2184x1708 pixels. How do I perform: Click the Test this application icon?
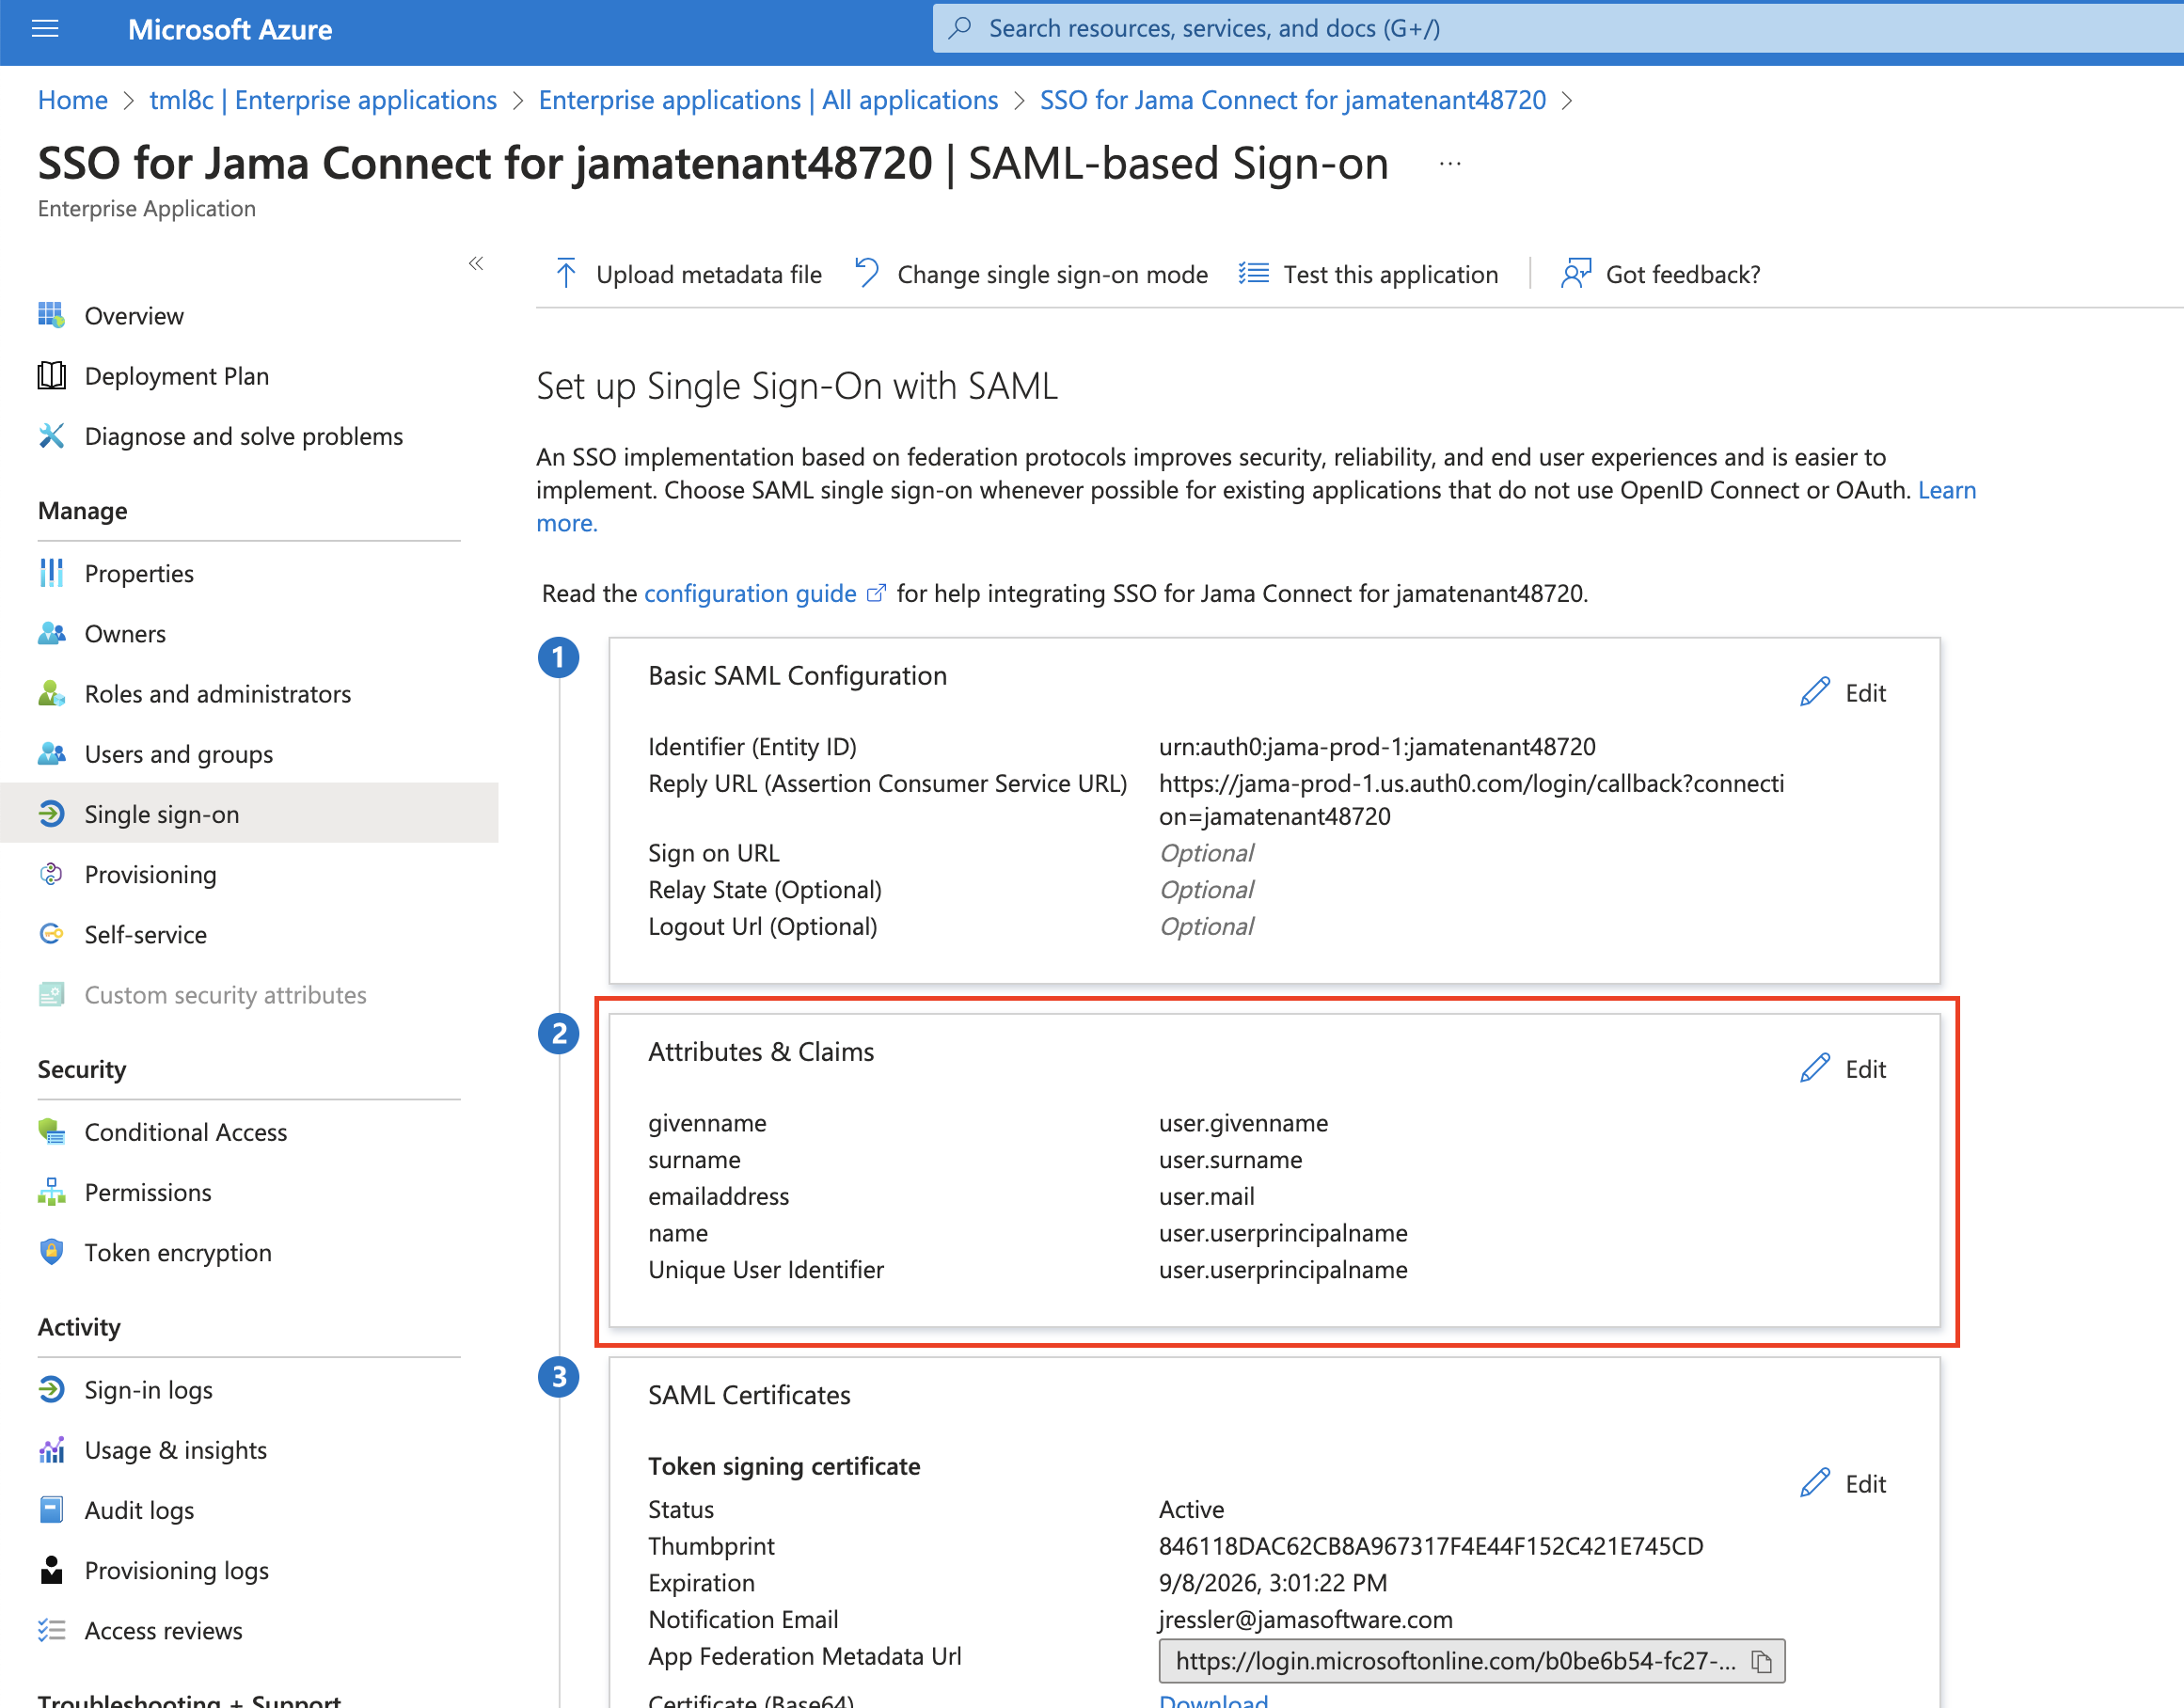click(1254, 273)
